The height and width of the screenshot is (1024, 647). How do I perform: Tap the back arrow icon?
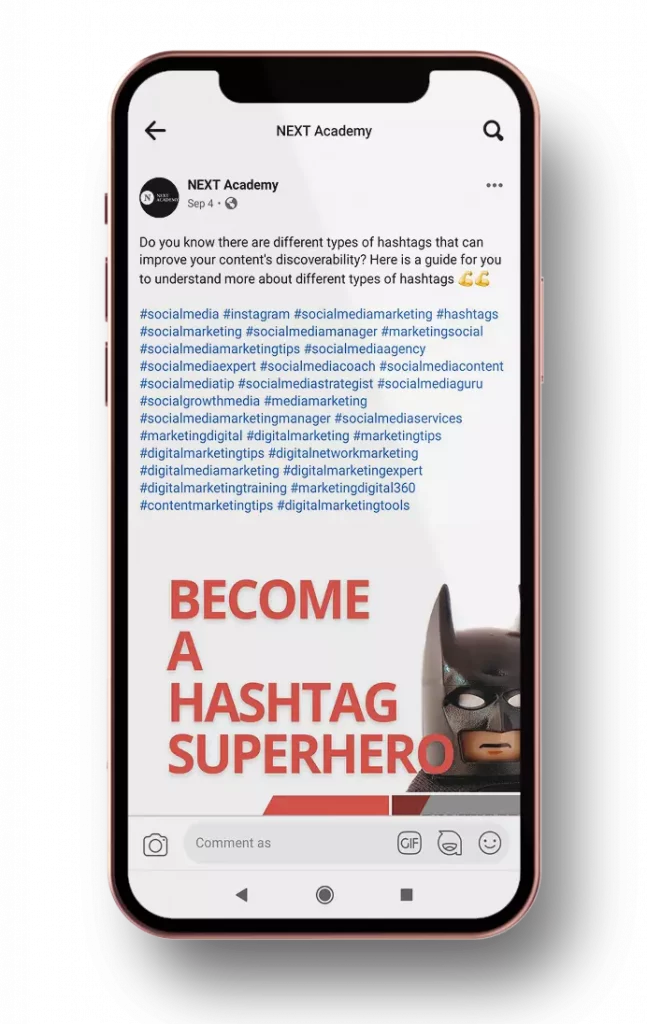(155, 131)
